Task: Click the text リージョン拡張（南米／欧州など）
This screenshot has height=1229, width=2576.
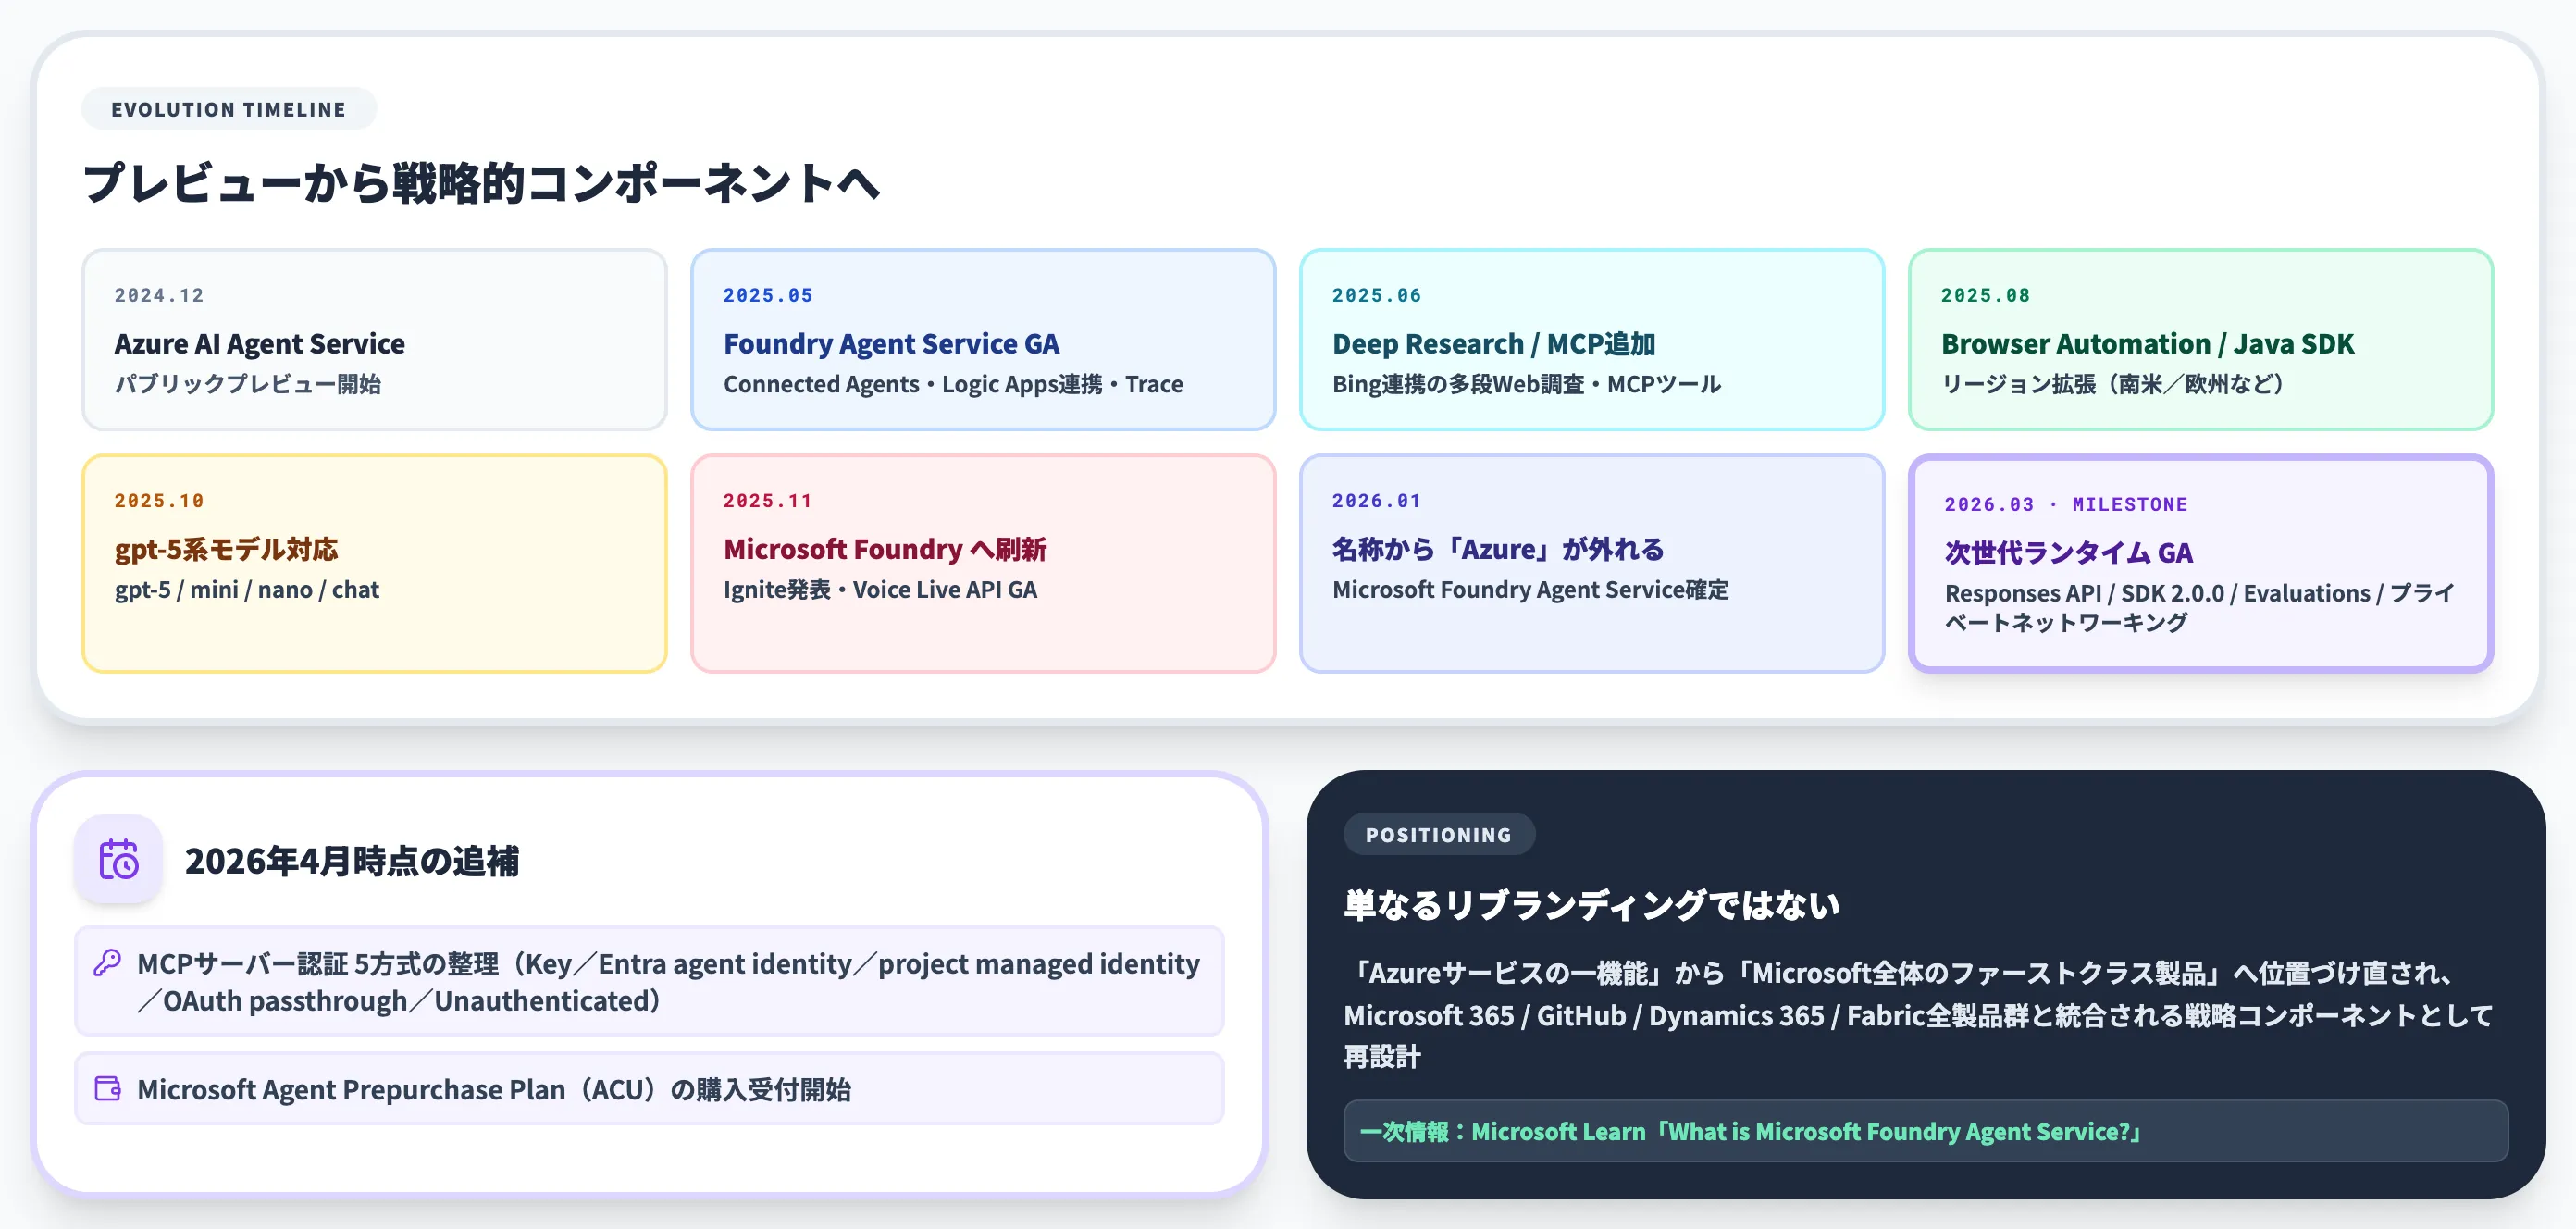Action: 2113,384
